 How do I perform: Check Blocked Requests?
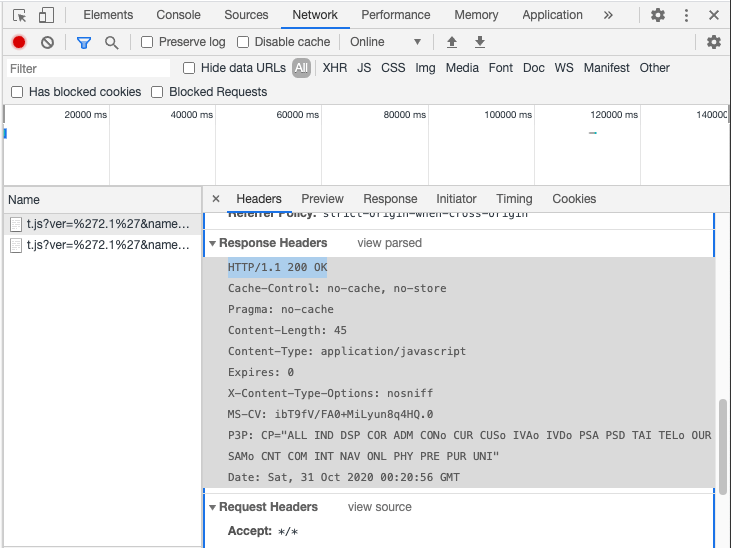click(x=157, y=92)
